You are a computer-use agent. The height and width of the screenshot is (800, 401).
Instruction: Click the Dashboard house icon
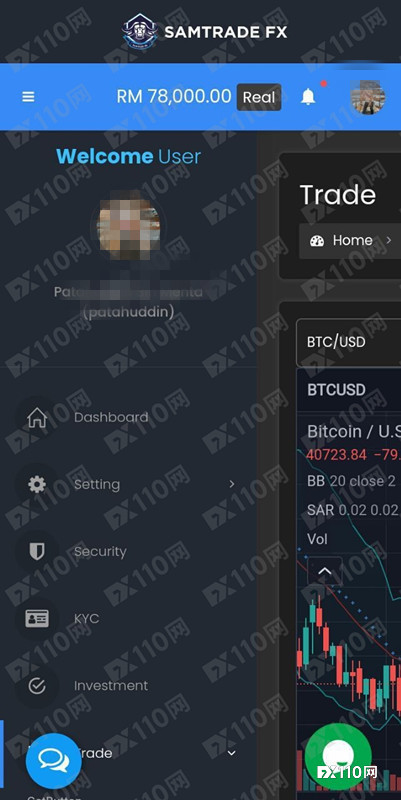[x=37, y=418]
